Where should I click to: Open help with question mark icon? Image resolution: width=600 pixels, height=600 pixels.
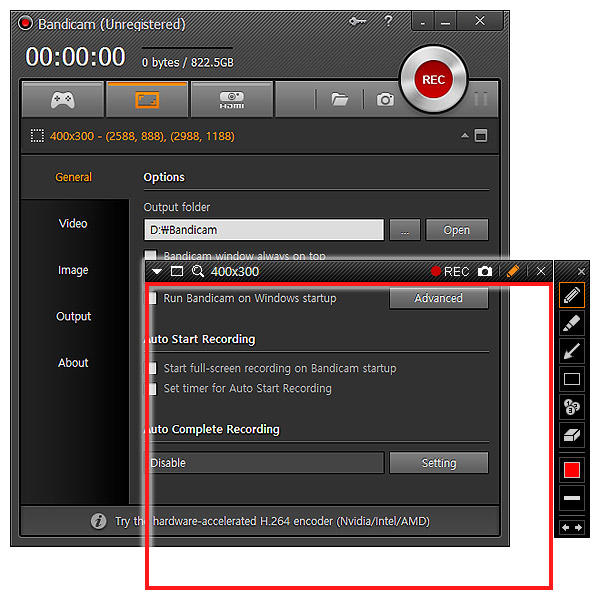tap(388, 21)
